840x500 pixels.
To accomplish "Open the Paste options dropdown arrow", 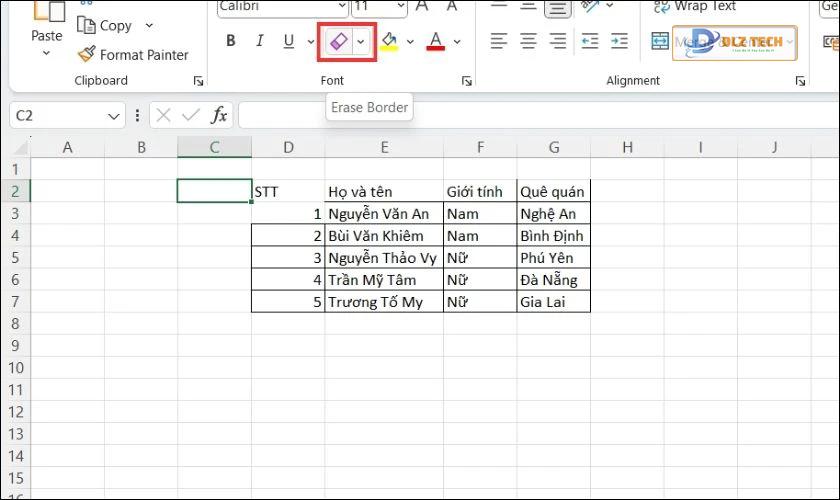I will click(x=47, y=53).
